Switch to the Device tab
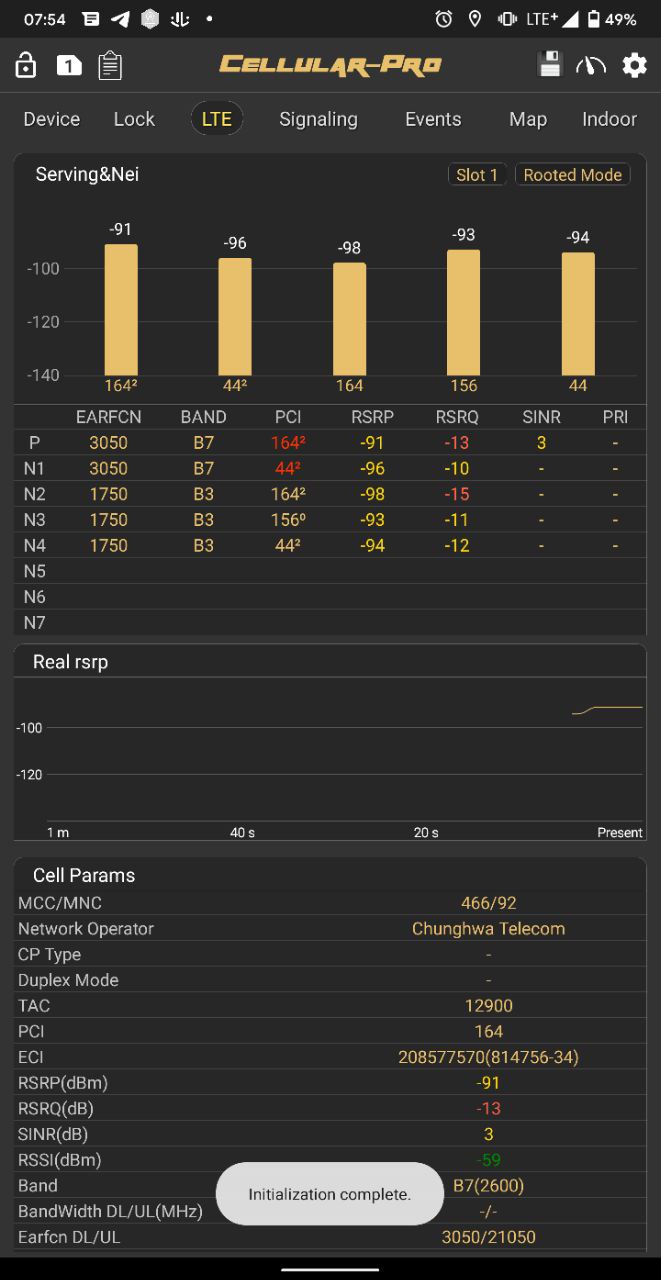Image resolution: width=661 pixels, height=1280 pixels. 52,119
